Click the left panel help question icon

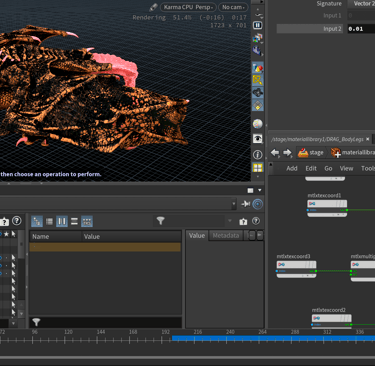click(x=17, y=221)
